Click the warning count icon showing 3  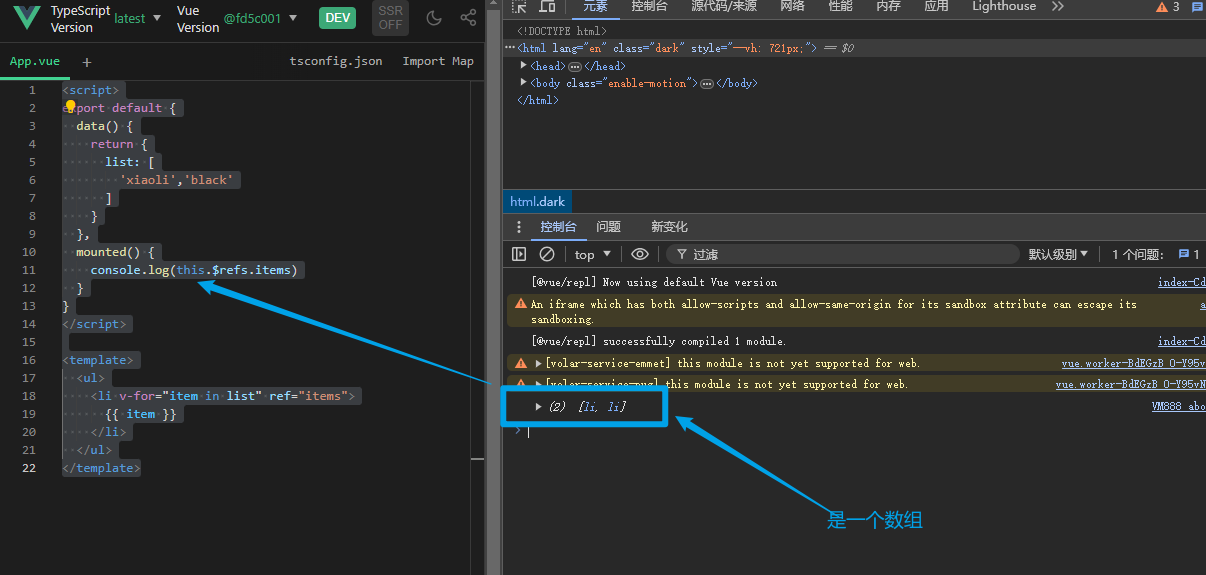point(1168,6)
